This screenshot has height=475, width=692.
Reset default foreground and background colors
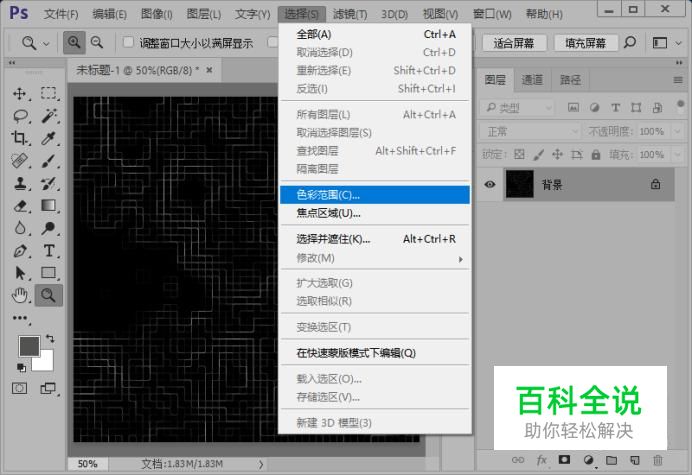coord(21,367)
